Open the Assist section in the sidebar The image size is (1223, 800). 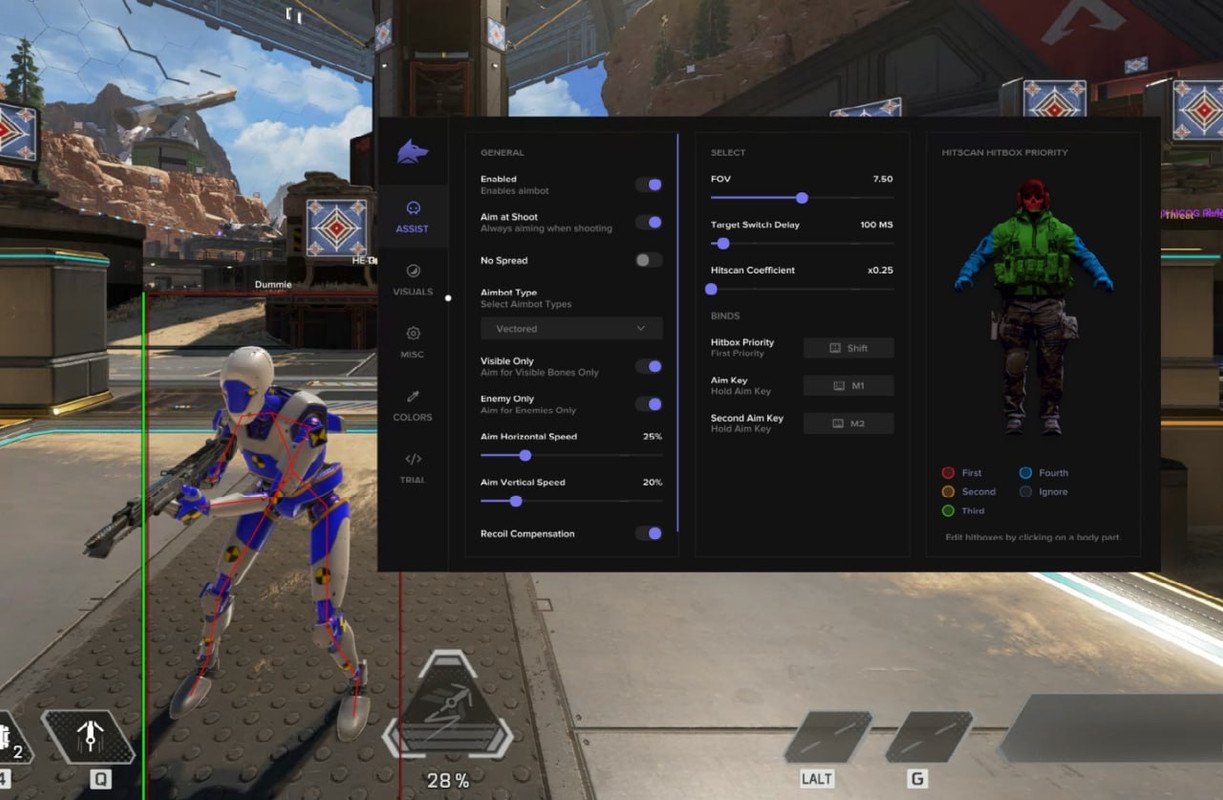pos(412,217)
